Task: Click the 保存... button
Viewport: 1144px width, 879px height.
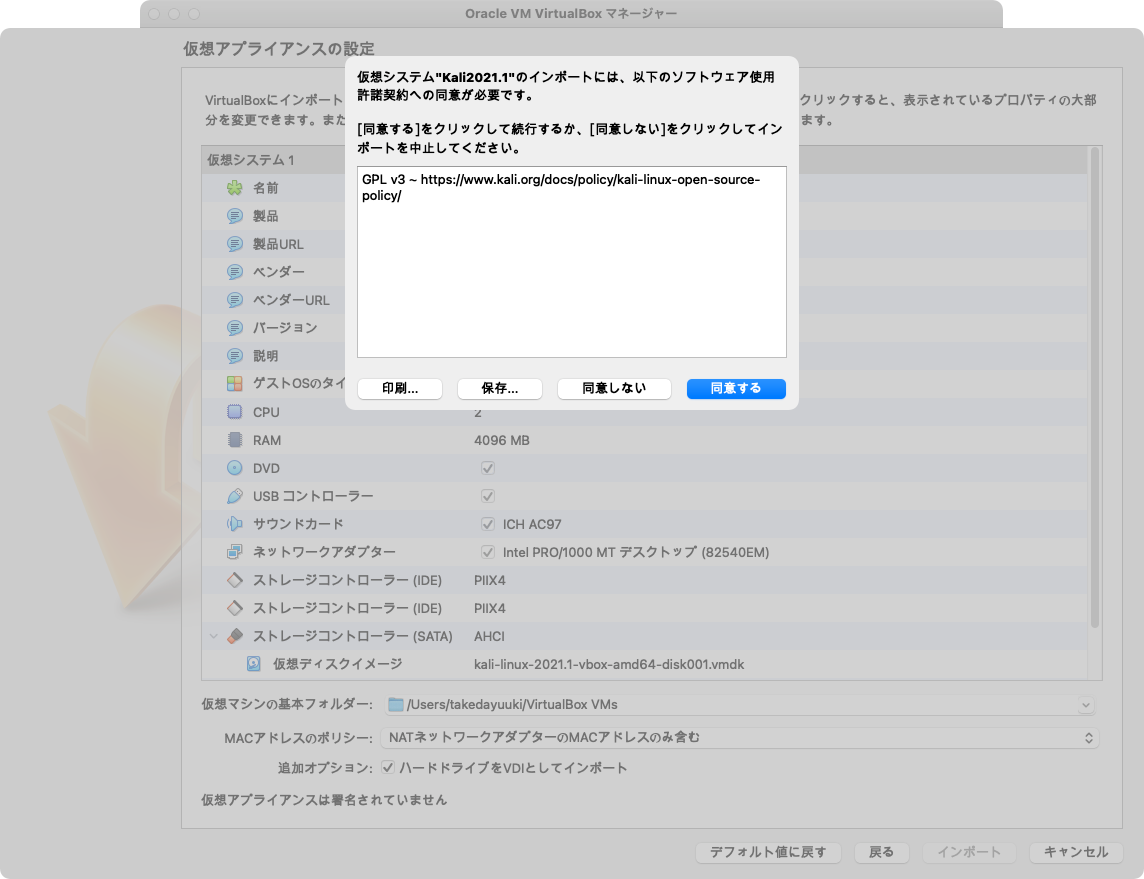Action: pos(500,389)
